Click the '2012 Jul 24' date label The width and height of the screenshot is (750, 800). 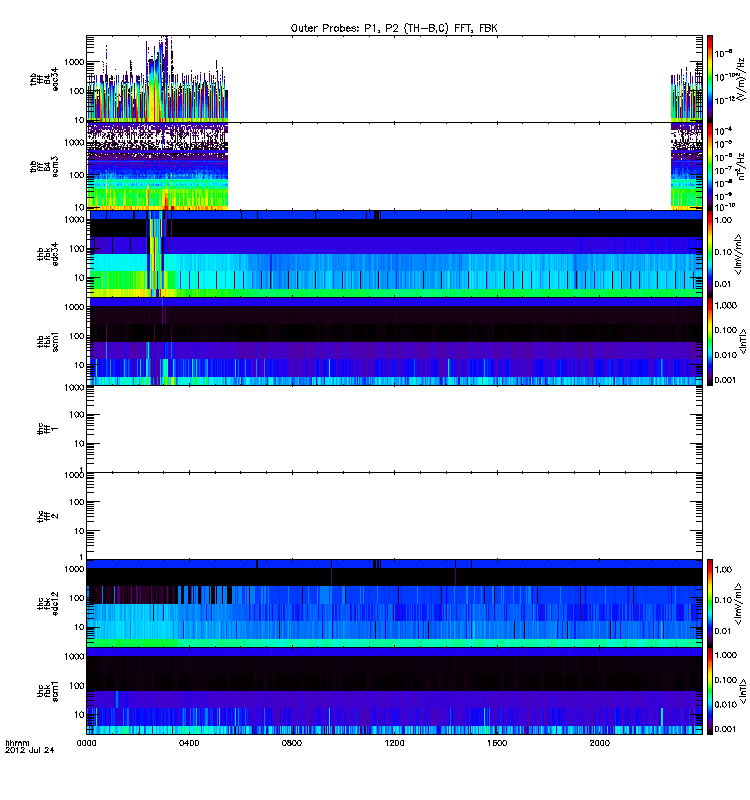pyautogui.click(x=30, y=750)
